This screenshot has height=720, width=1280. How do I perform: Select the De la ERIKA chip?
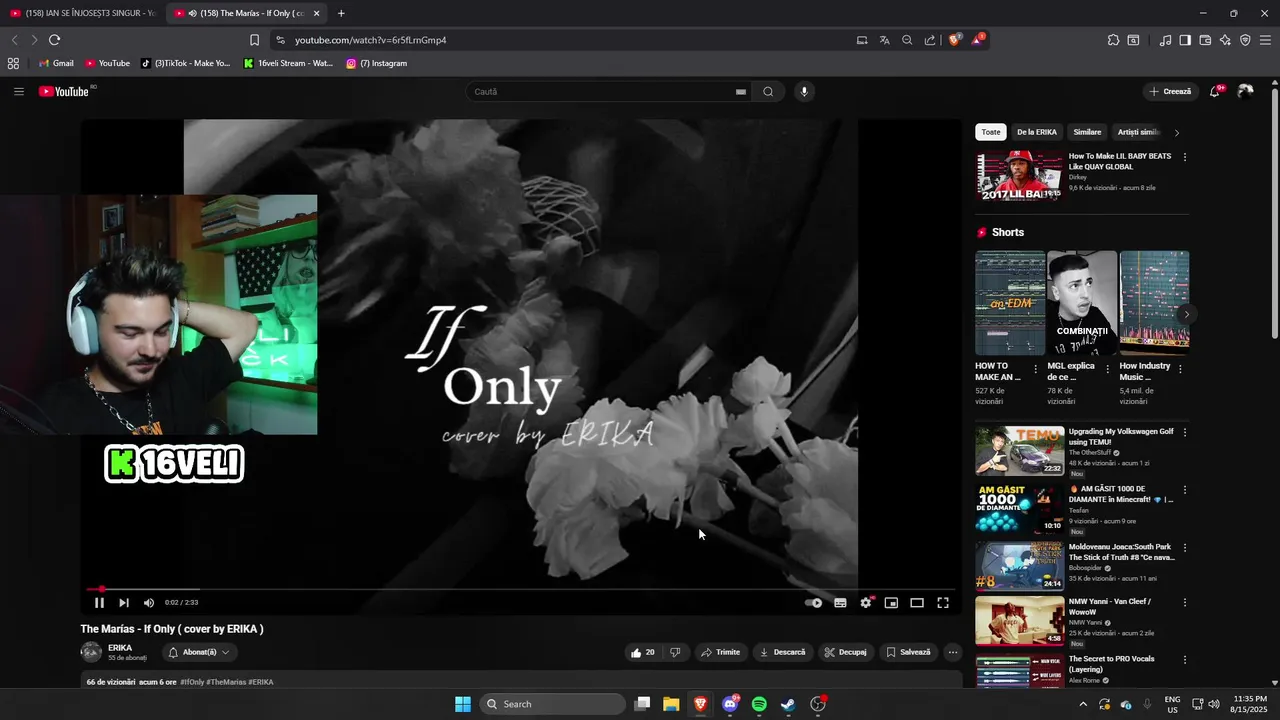(1037, 132)
